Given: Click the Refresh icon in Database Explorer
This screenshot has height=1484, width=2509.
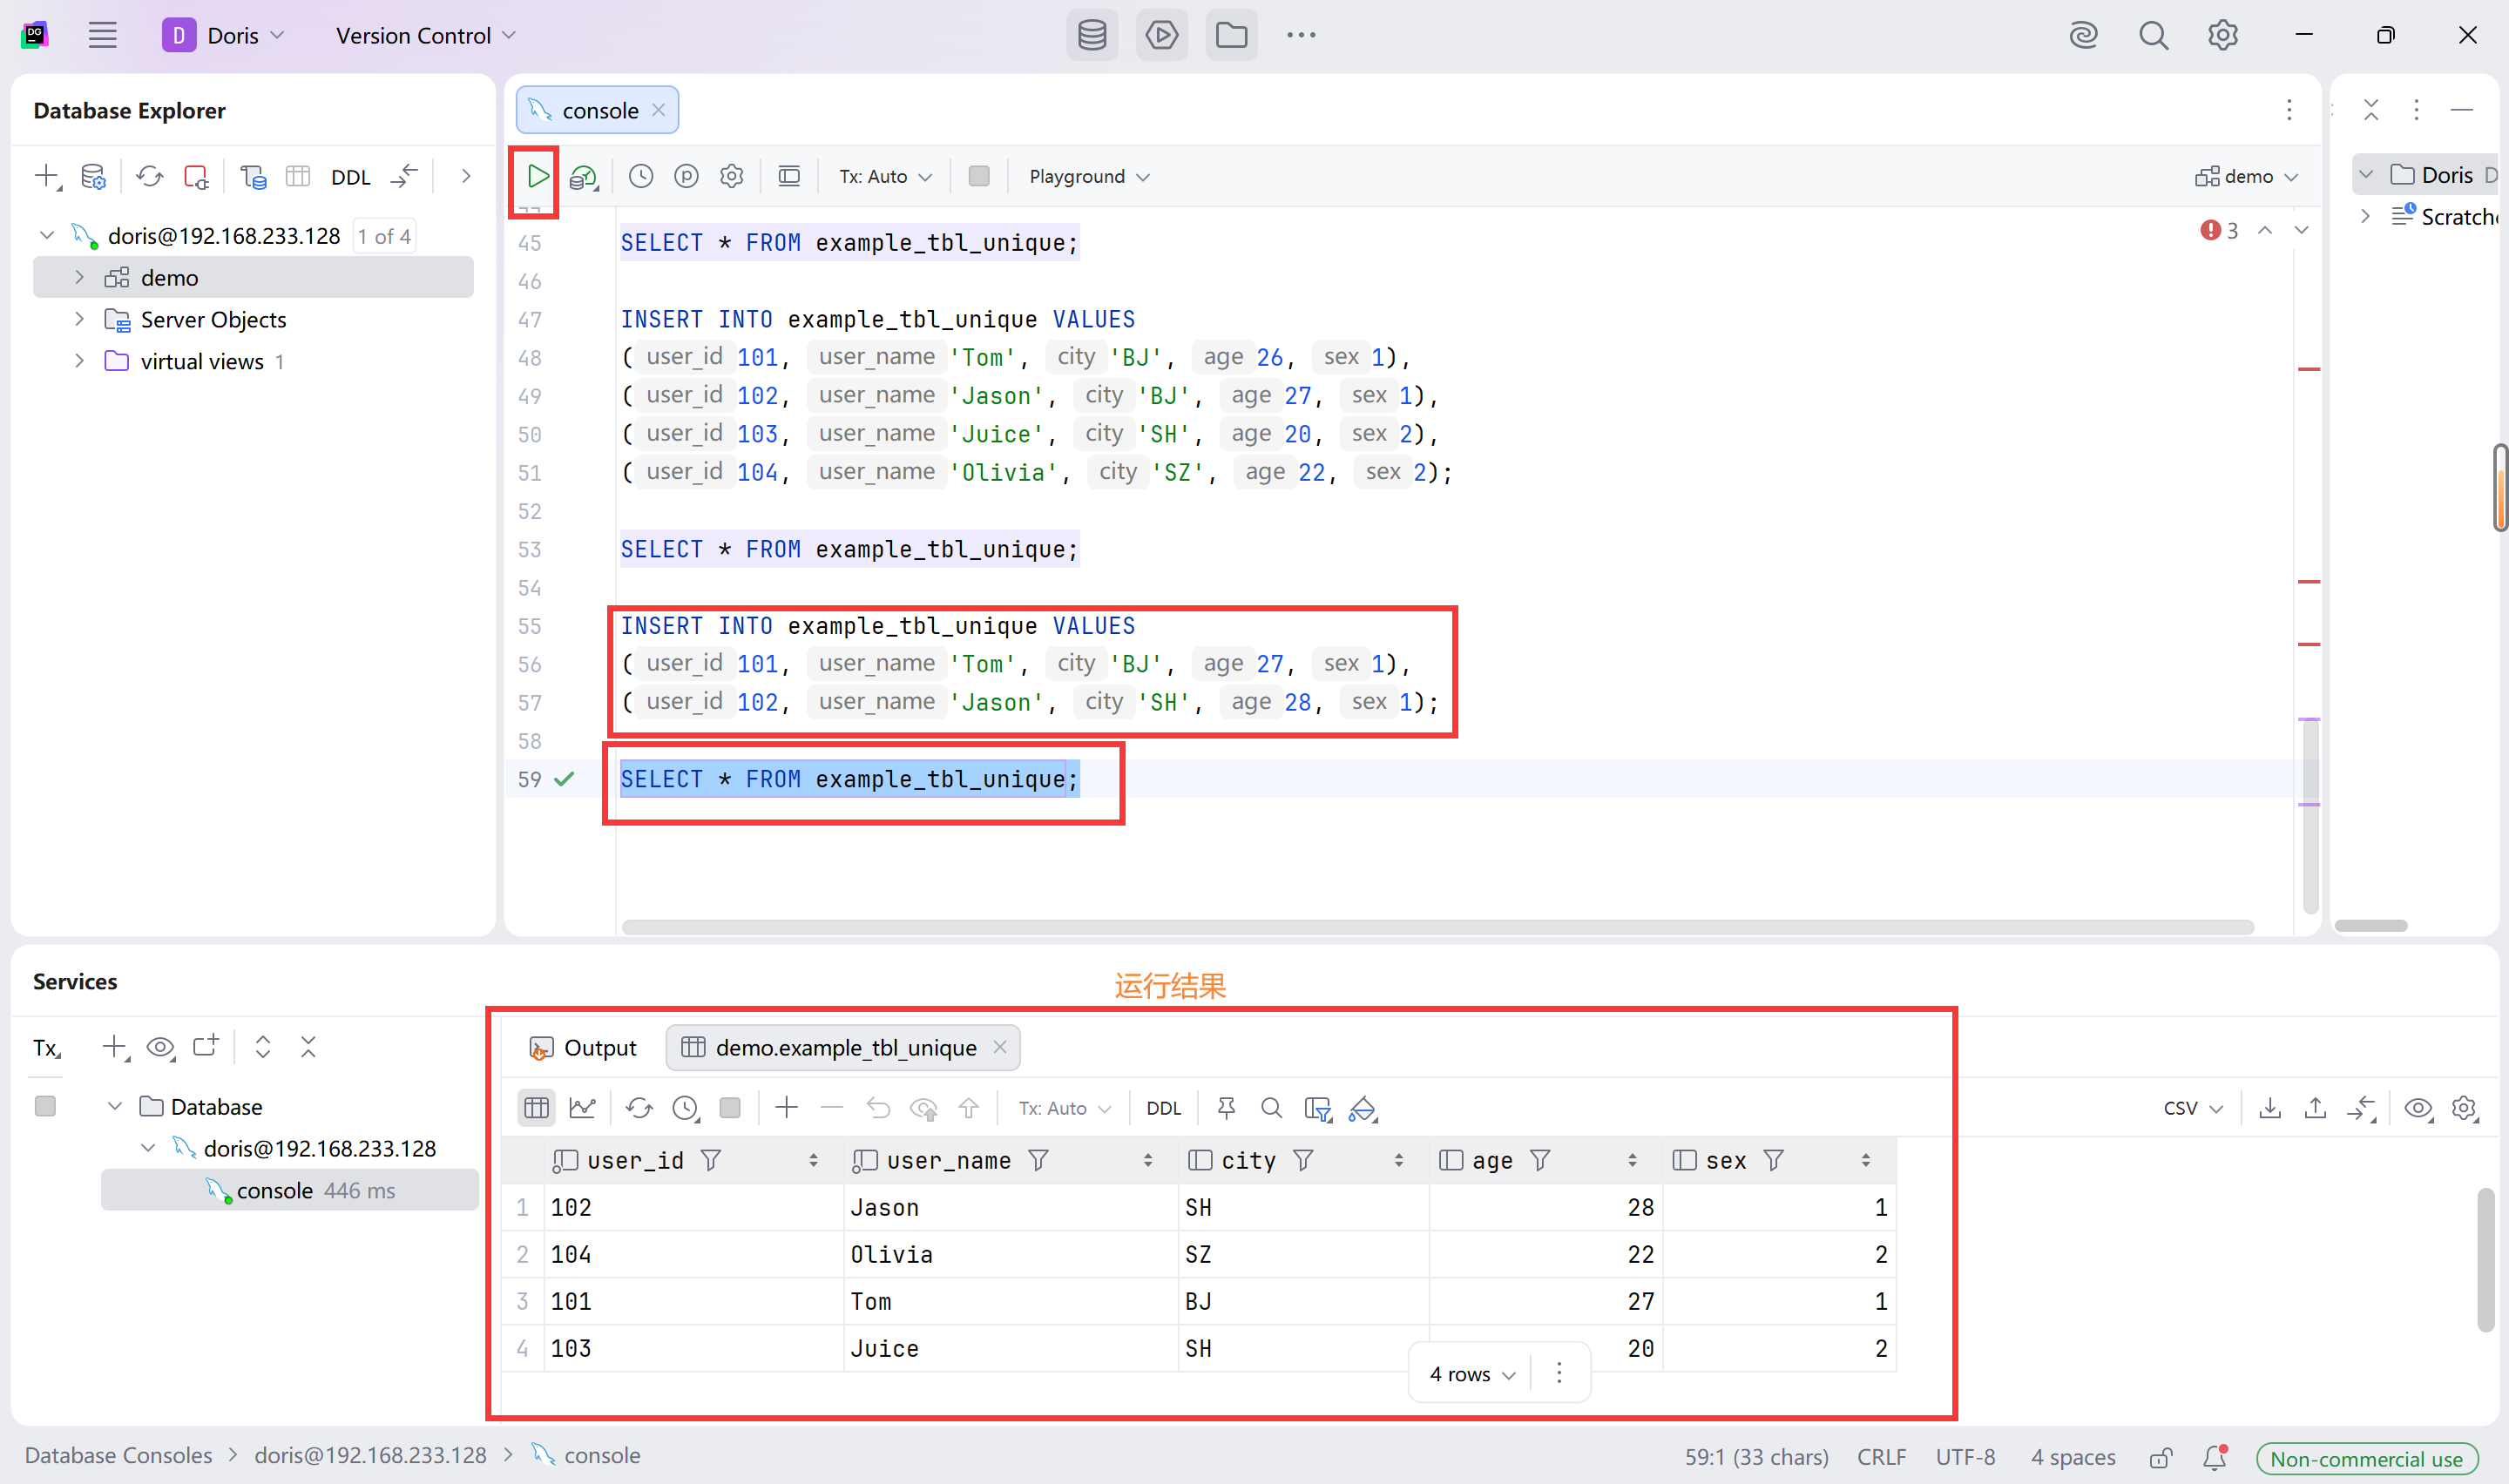Looking at the screenshot, I should click(x=150, y=177).
